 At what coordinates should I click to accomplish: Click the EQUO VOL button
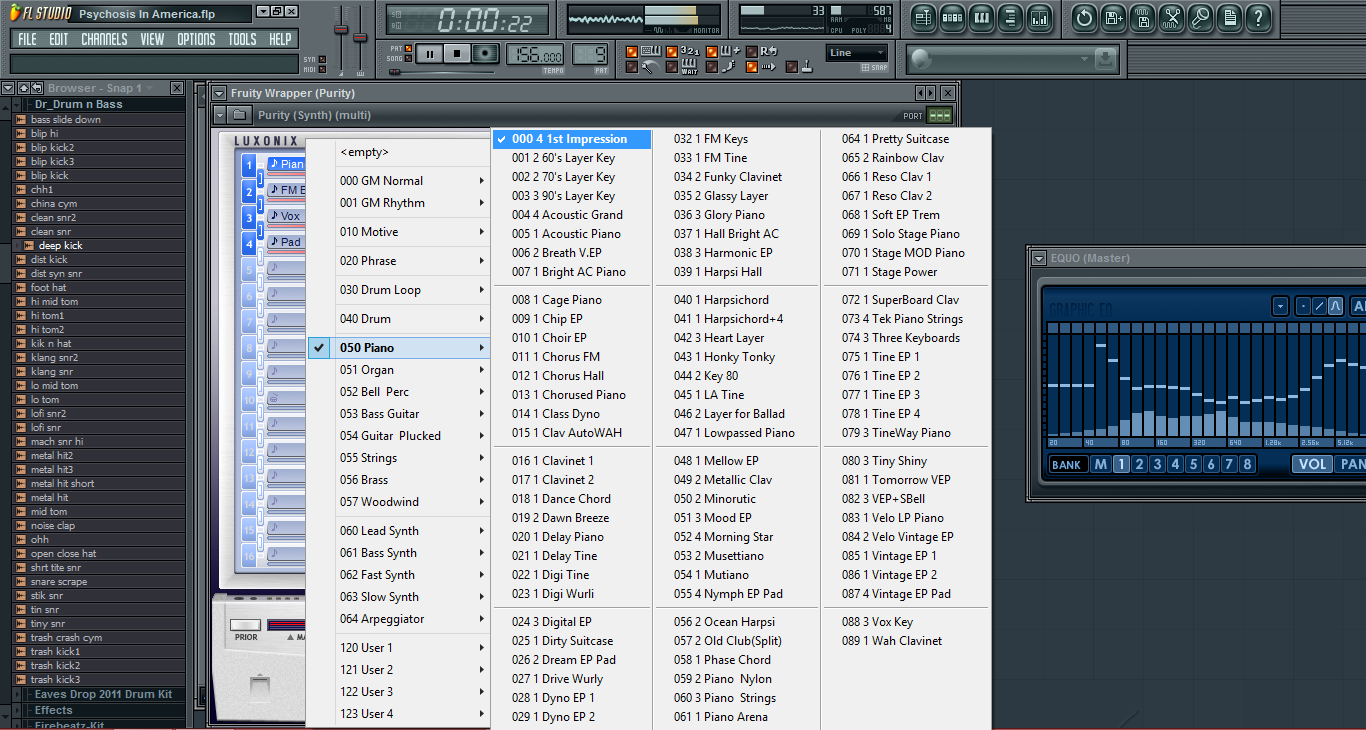(1312, 464)
